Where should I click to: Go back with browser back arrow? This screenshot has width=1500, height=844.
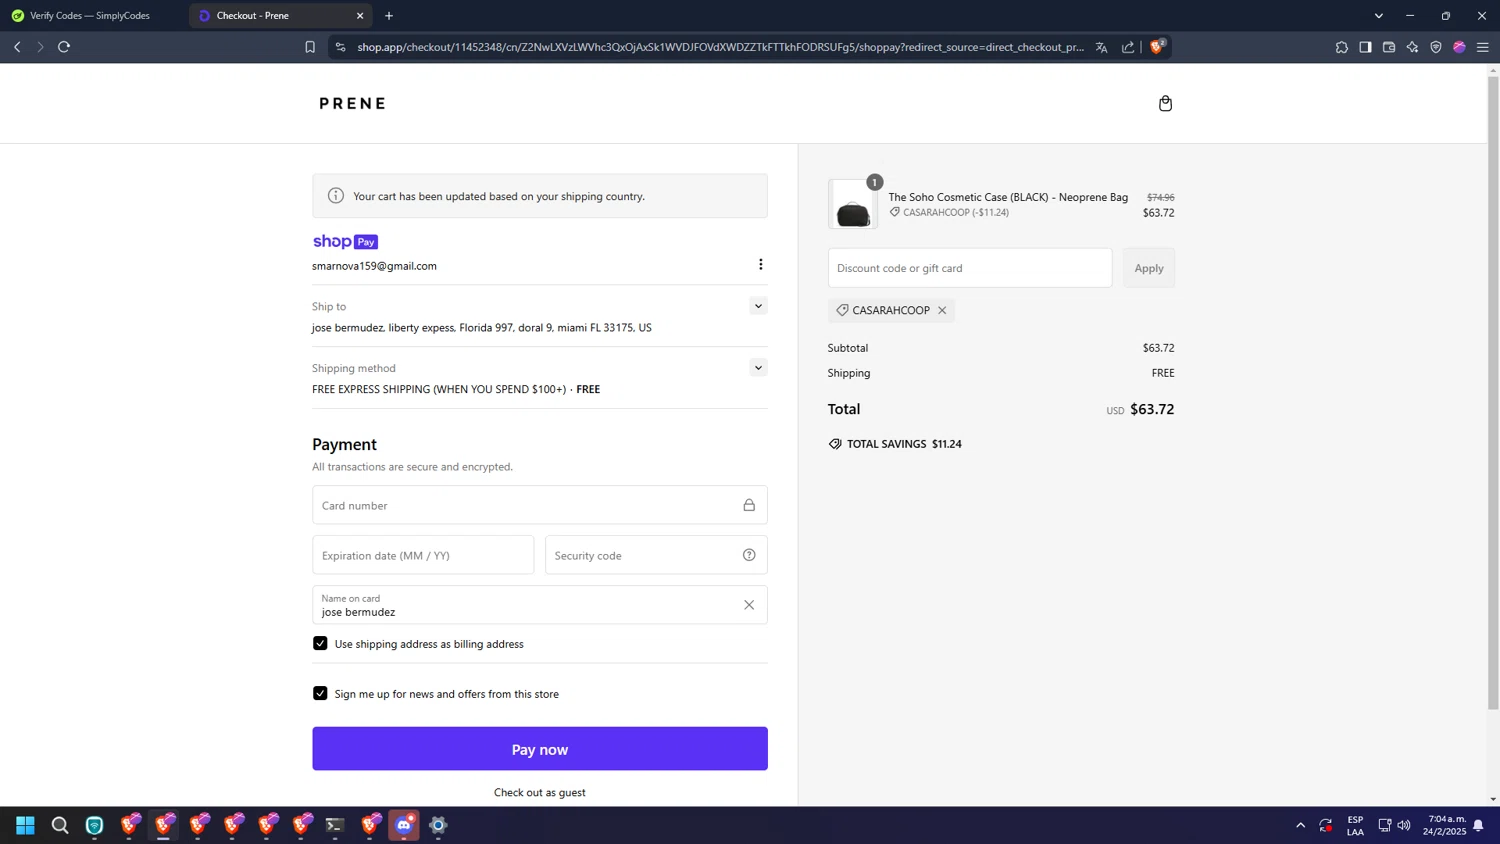pyautogui.click(x=17, y=47)
